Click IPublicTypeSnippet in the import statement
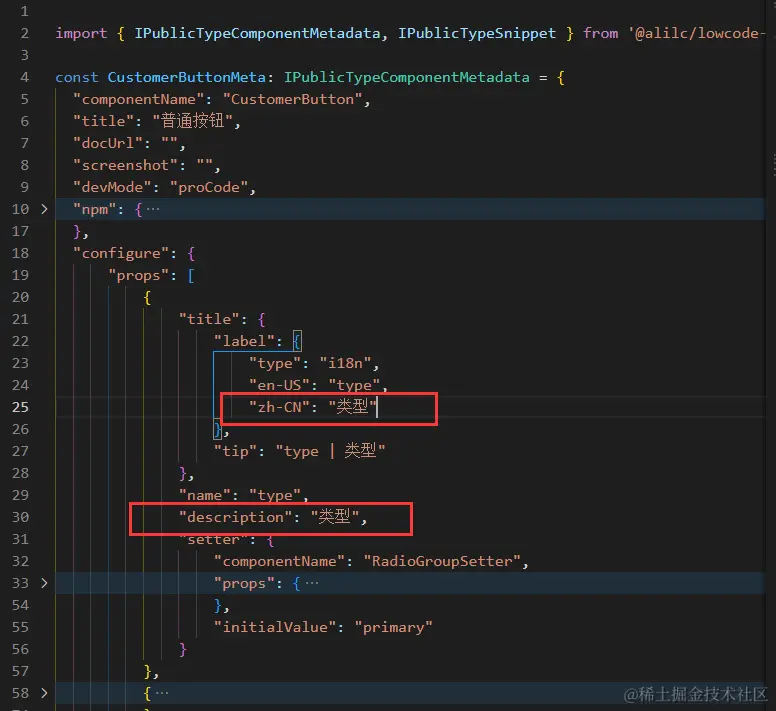The width and height of the screenshot is (776, 711). click(x=477, y=33)
